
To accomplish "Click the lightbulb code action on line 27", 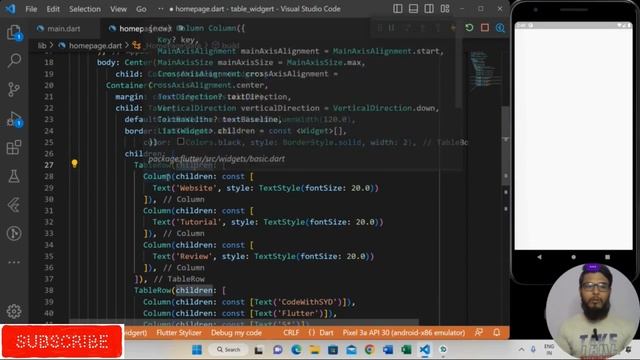I will pos(74,164).
